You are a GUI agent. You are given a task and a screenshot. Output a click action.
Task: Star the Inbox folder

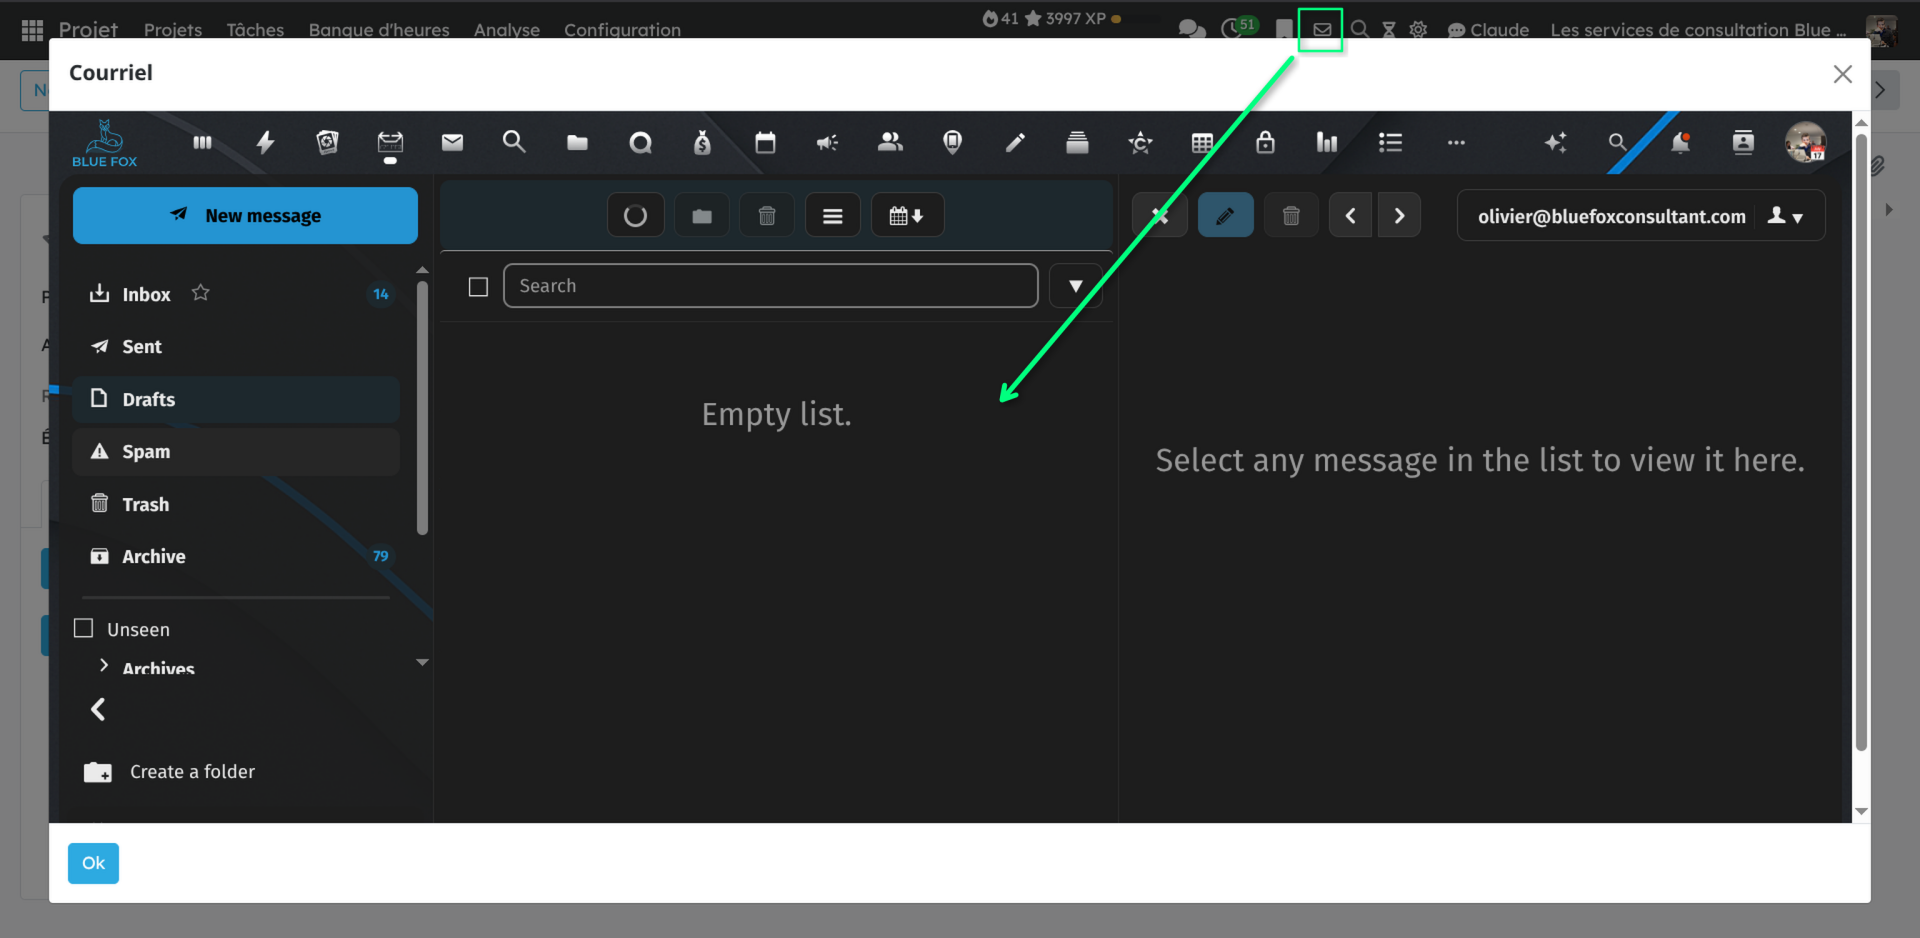201,293
